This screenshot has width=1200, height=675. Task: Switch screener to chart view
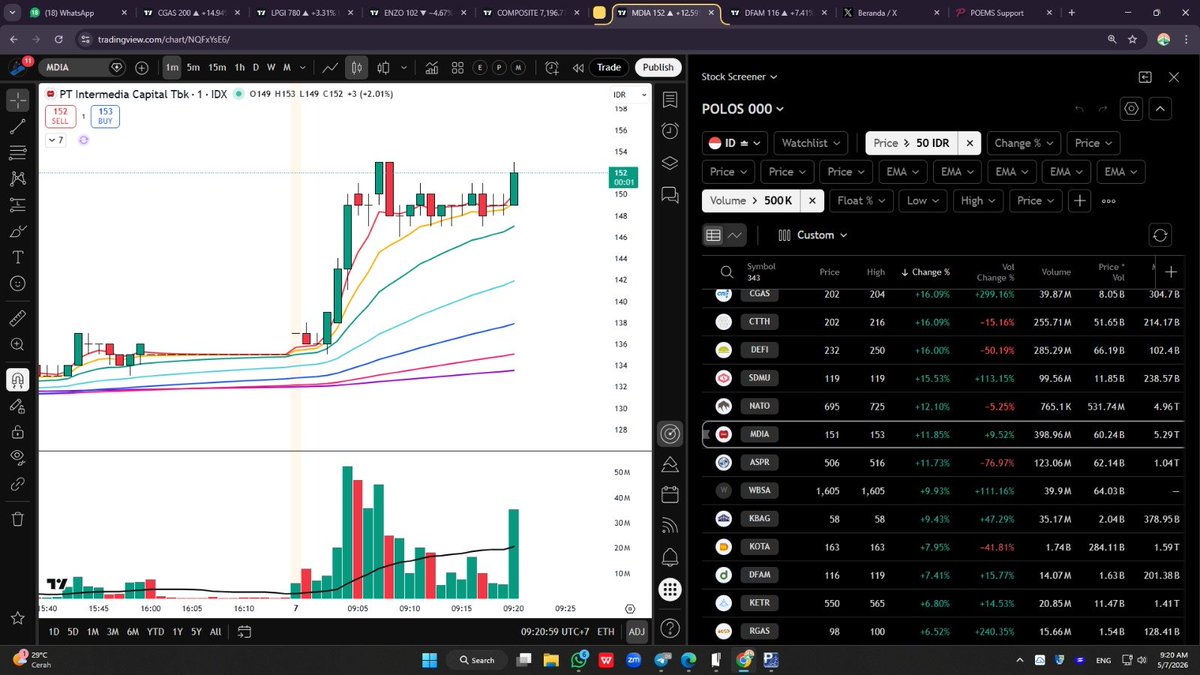[x=735, y=235]
